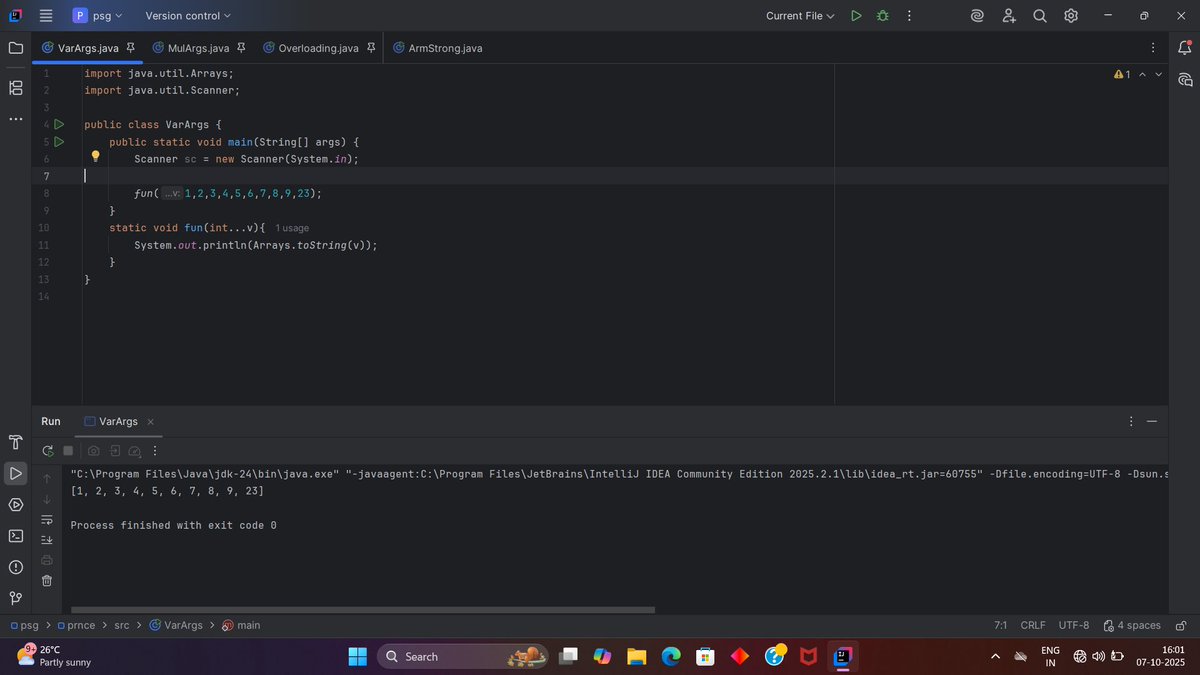The width and height of the screenshot is (1200, 675).
Task: Select the VarArgs tab in Run panel
Action: click(118, 421)
